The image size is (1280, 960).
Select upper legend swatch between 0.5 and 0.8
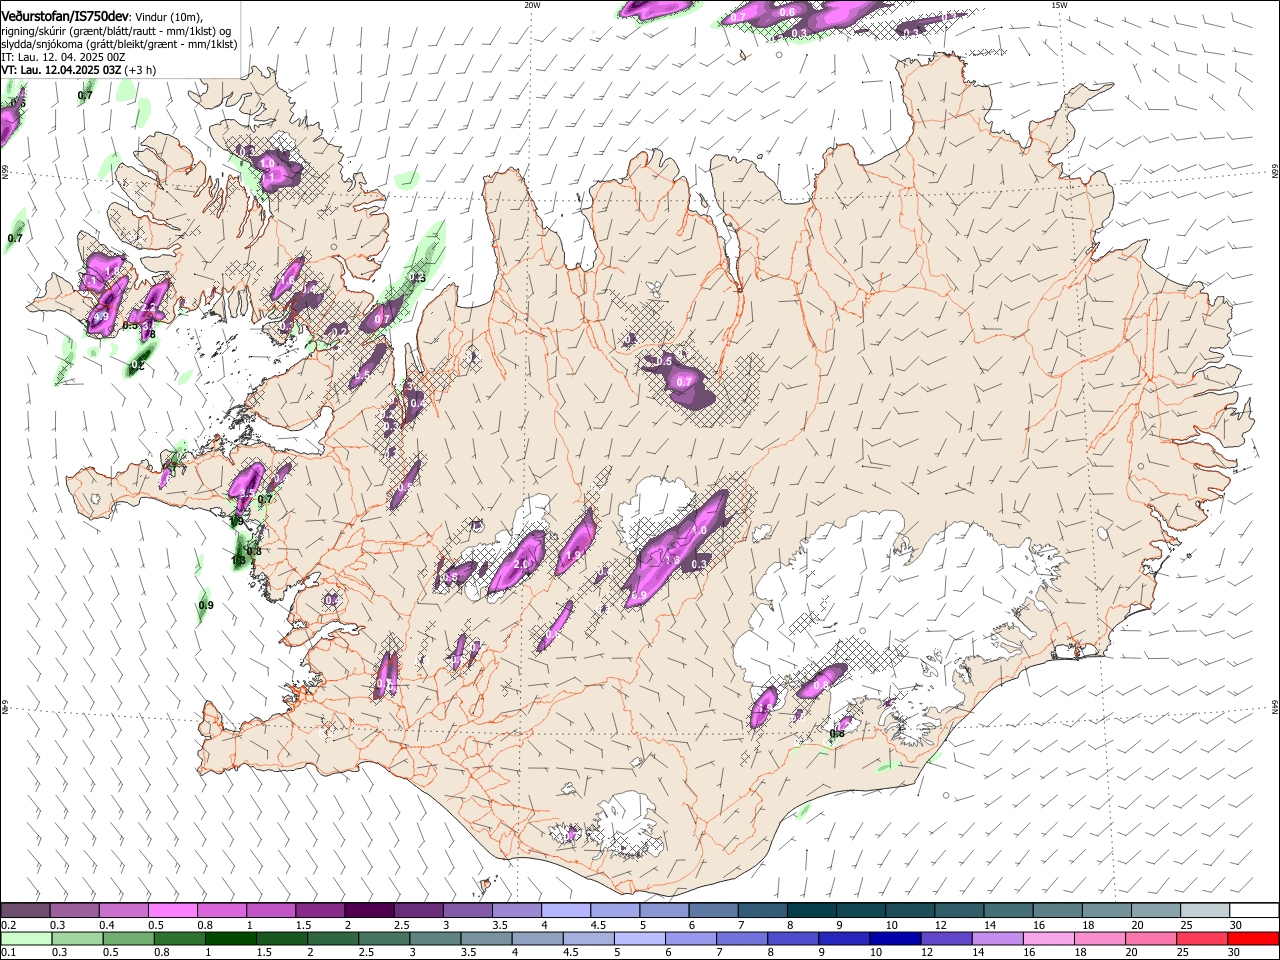[x=172, y=910]
